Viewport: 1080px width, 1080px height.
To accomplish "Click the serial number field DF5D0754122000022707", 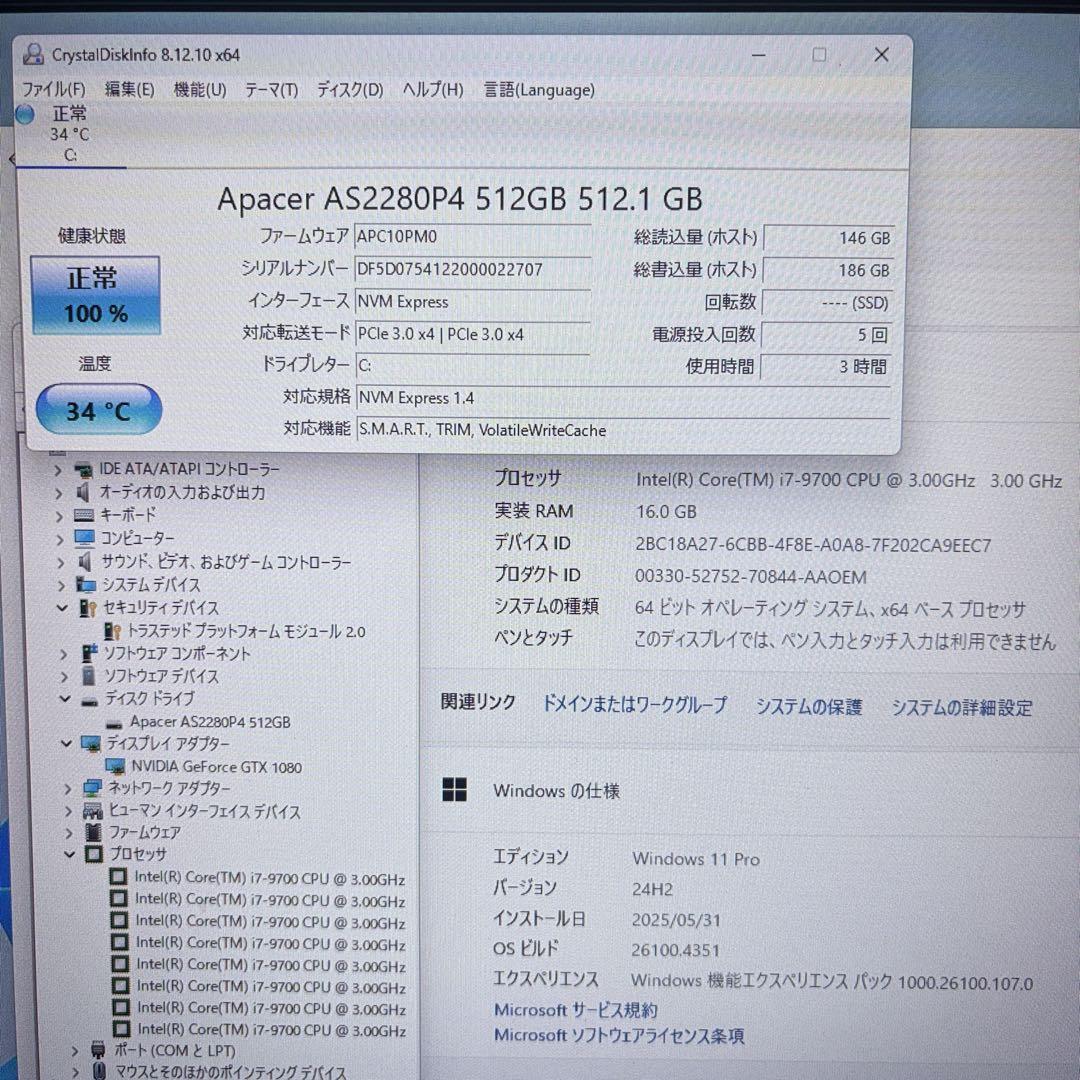I will [472, 269].
